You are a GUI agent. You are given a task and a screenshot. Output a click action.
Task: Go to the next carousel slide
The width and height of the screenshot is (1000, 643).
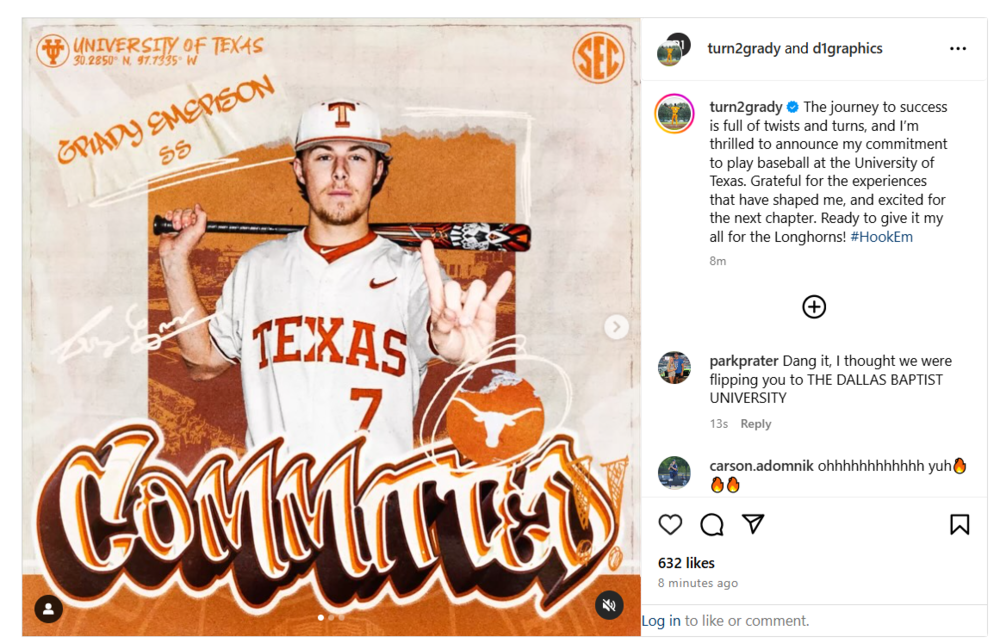[616, 327]
